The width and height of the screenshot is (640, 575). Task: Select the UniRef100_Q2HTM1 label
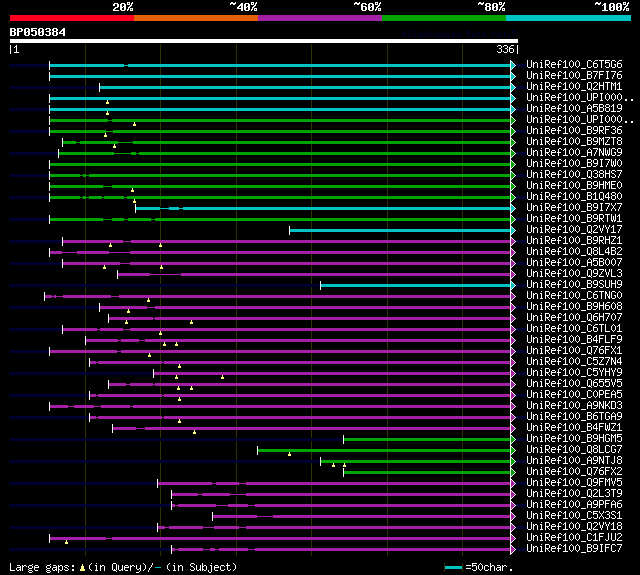tap(574, 87)
